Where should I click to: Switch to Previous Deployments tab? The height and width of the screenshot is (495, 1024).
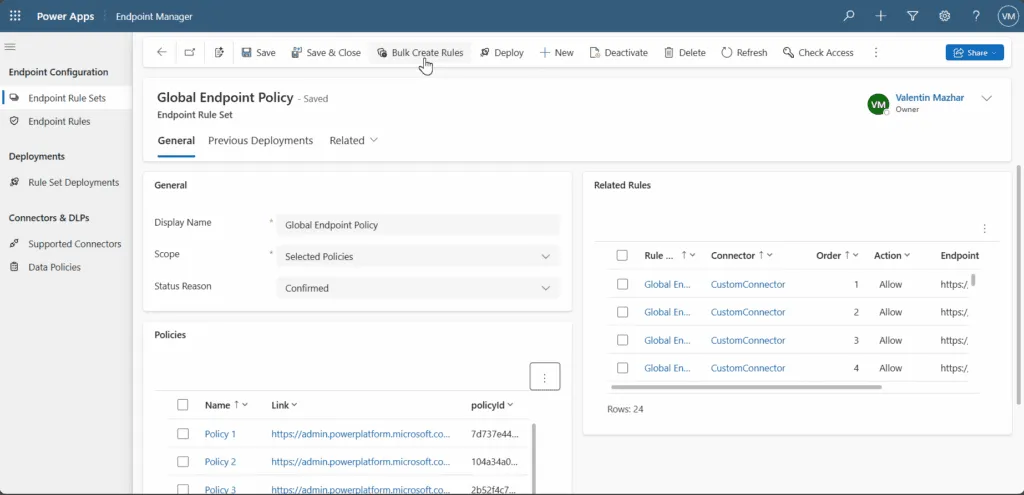261,140
